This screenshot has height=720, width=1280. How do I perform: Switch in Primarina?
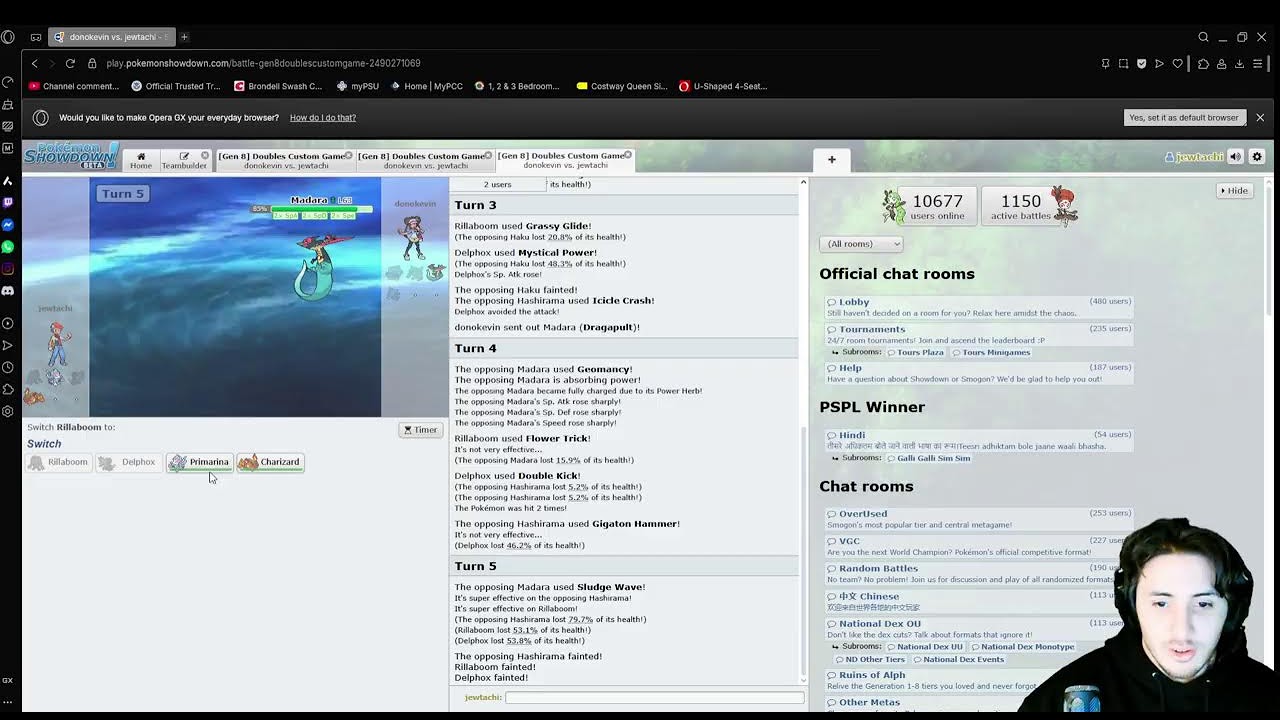pyautogui.click(x=199, y=462)
